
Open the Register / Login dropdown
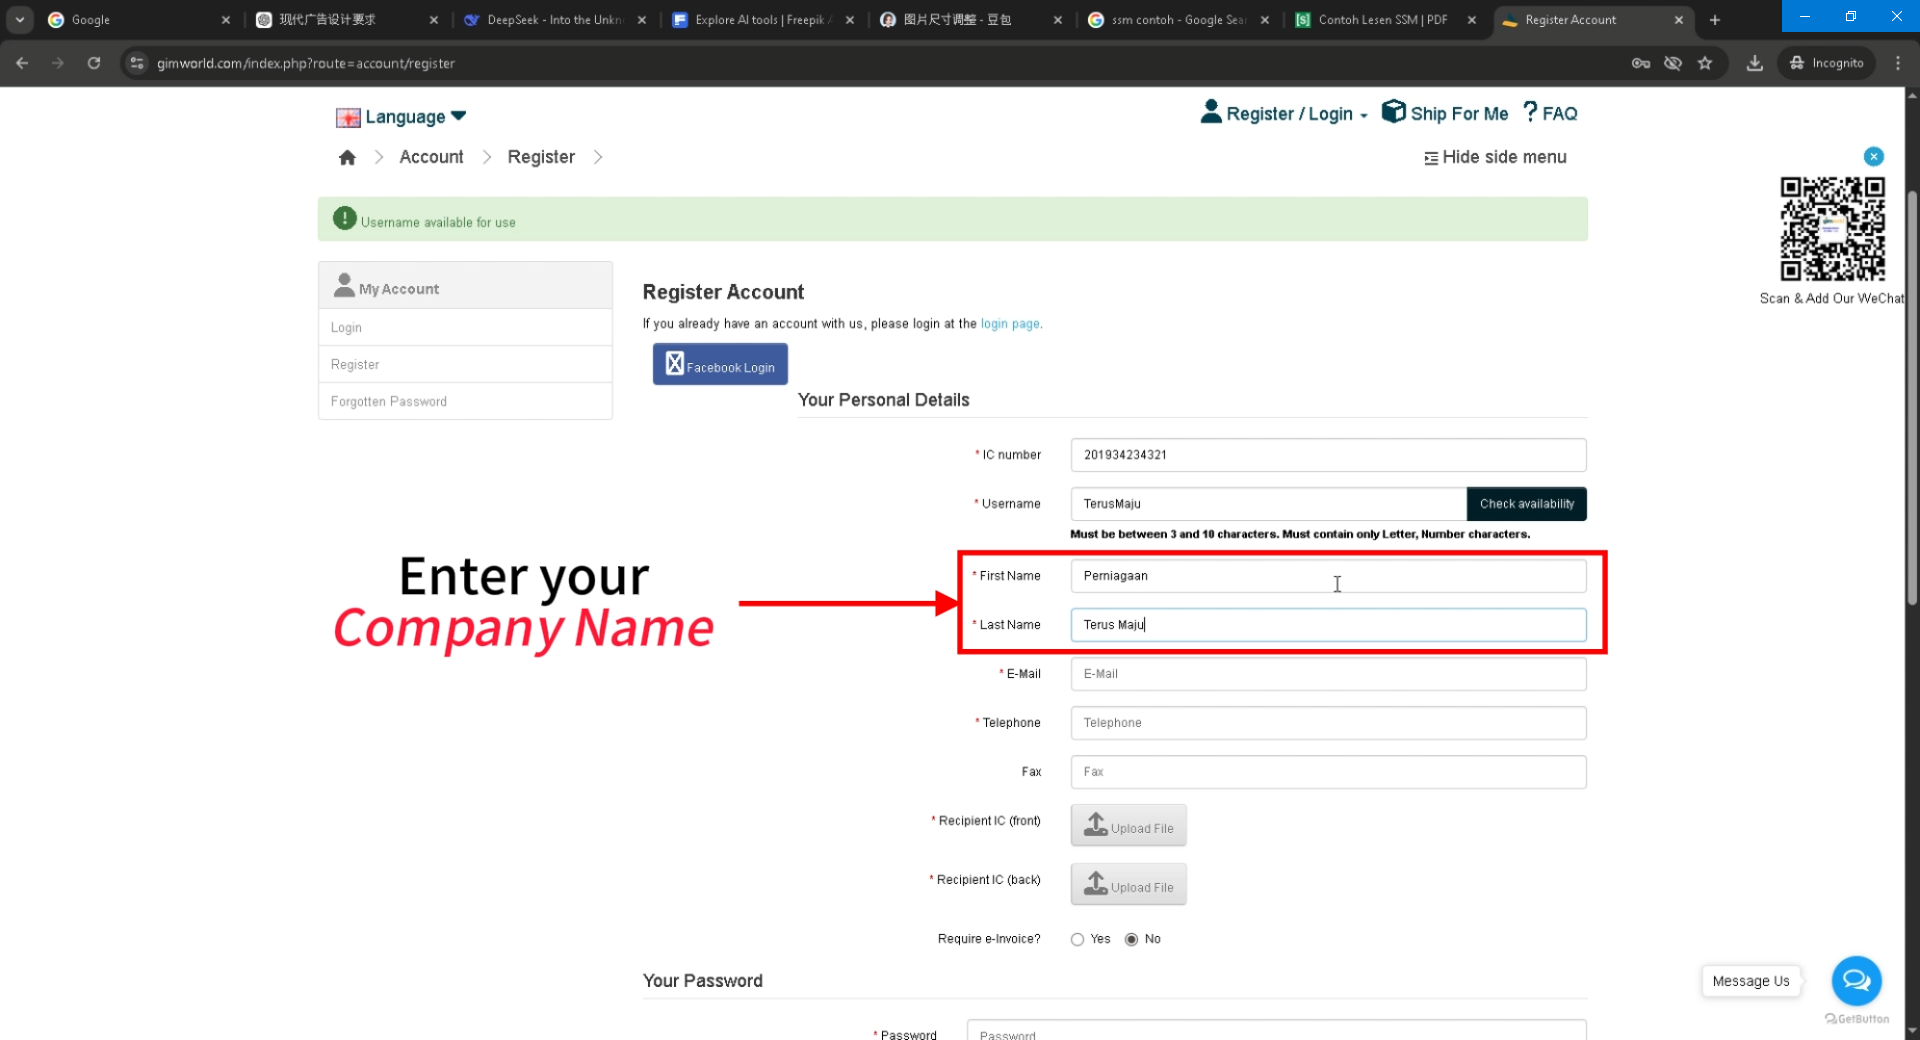1286,114
